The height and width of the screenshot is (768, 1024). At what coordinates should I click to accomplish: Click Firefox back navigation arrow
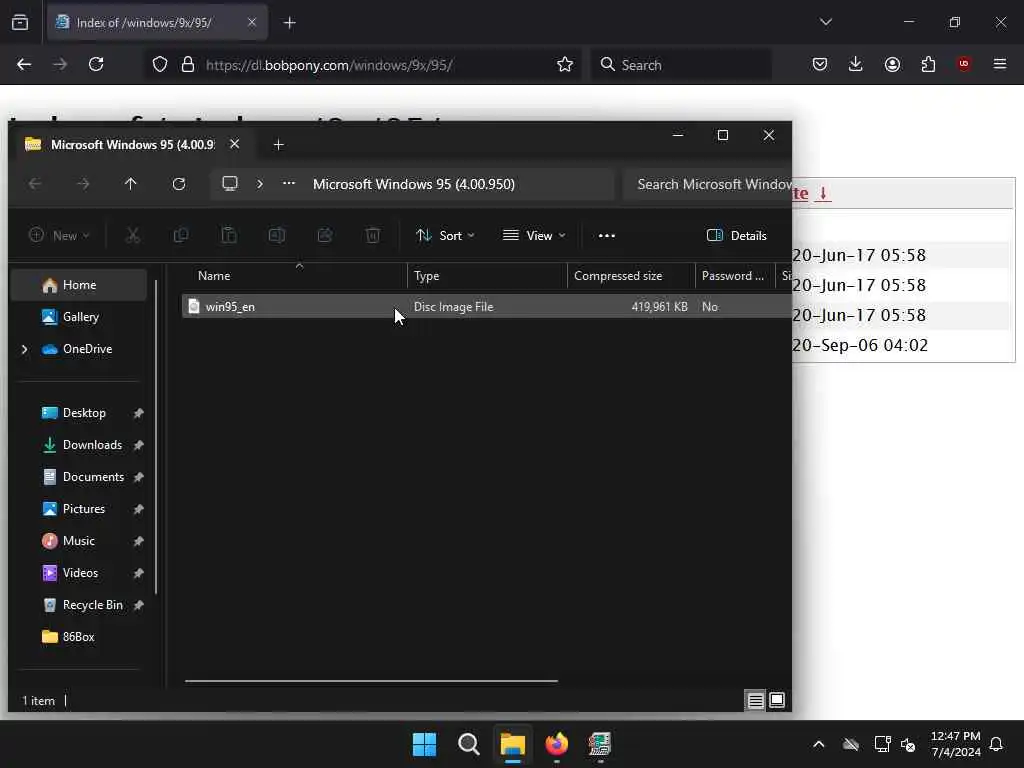tap(24, 64)
